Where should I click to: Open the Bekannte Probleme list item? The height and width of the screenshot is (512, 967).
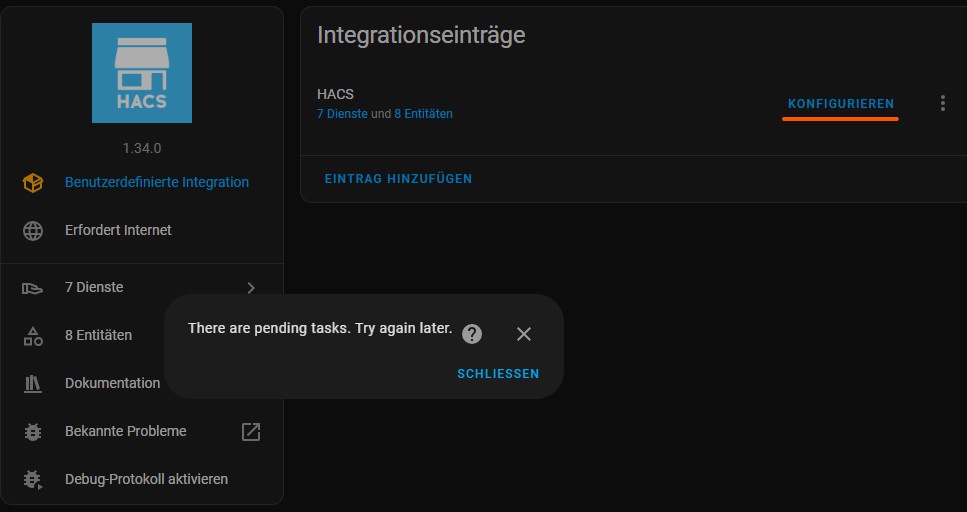[126, 432]
